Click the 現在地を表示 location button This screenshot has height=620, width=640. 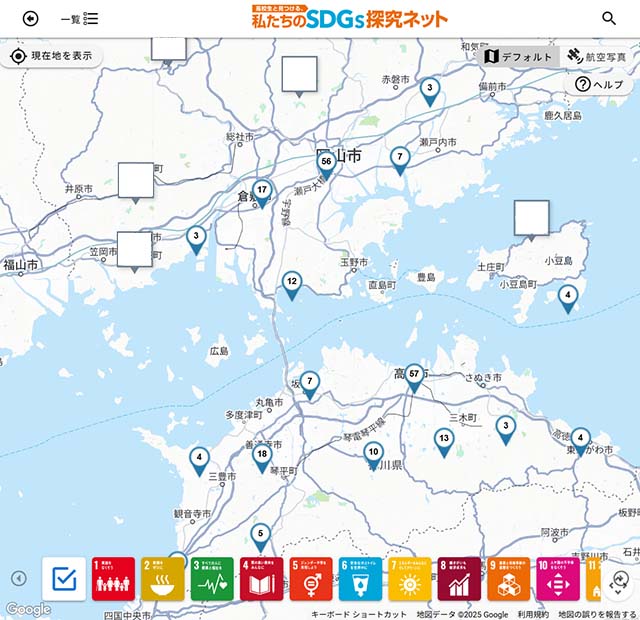pos(51,56)
